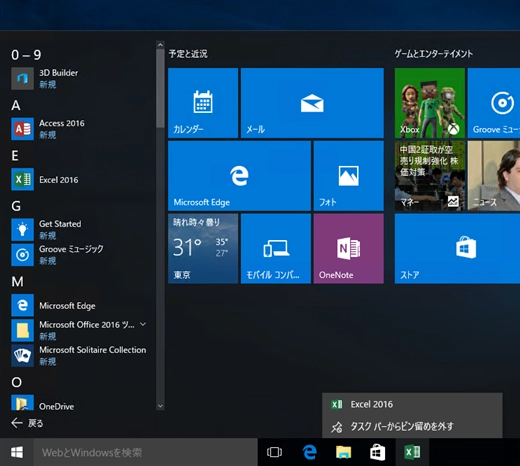Click scroll up arrow of app list
Viewport: 520px width, 466px height.
click(160, 45)
